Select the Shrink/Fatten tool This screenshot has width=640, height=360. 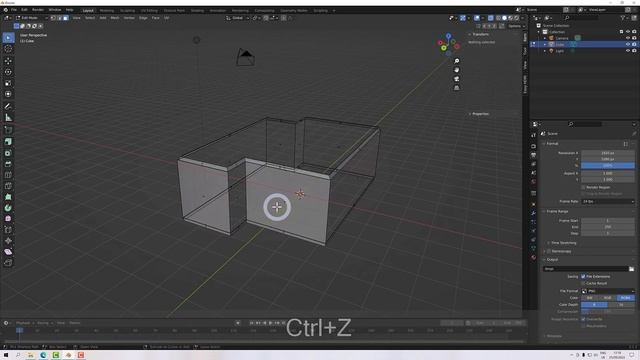click(x=8, y=241)
